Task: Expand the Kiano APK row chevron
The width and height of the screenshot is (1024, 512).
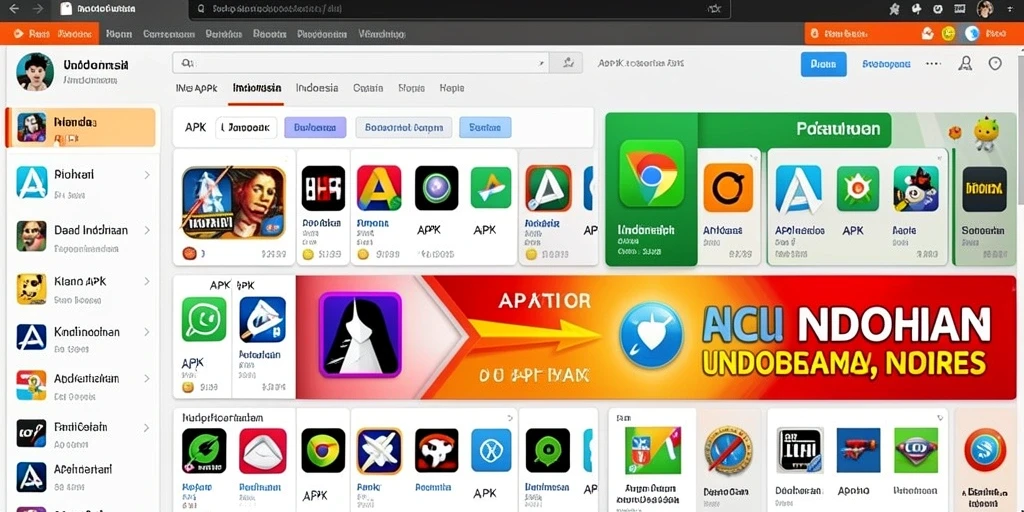Action: click(x=147, y=281)
